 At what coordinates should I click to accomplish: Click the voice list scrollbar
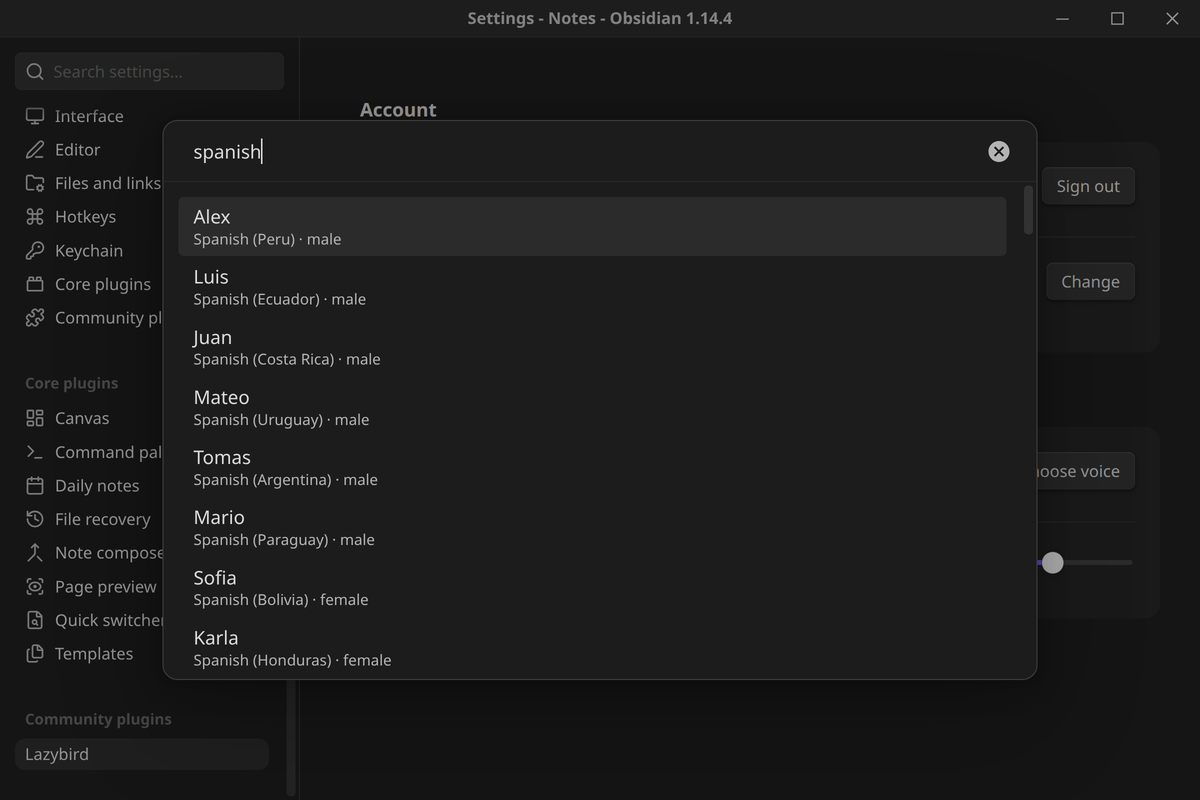(x=1028, y=210)
